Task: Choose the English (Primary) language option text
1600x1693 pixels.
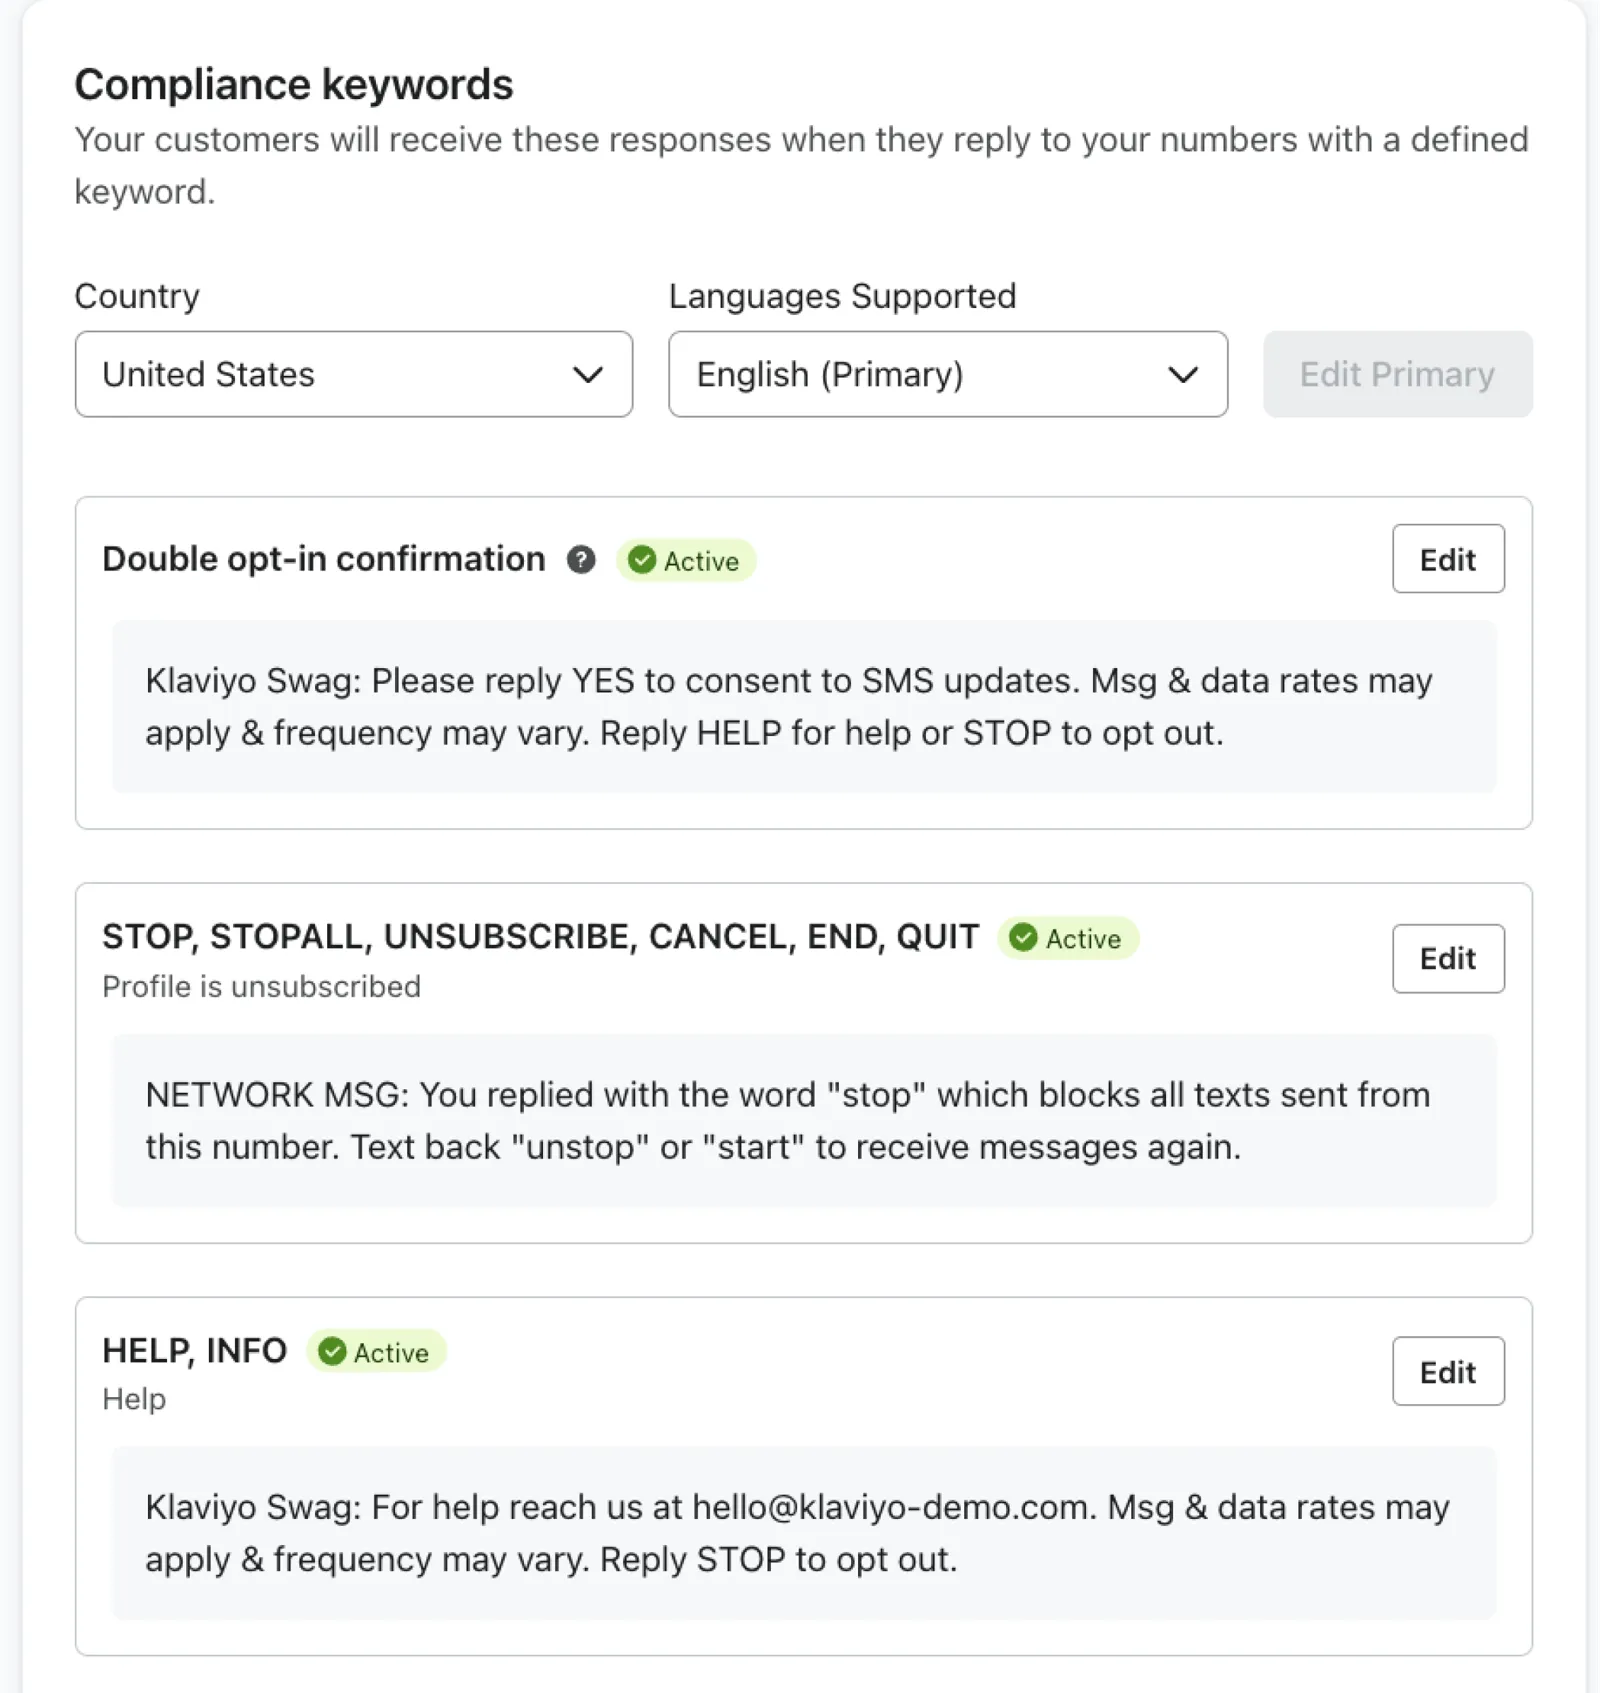Action: tap(830, 375)
